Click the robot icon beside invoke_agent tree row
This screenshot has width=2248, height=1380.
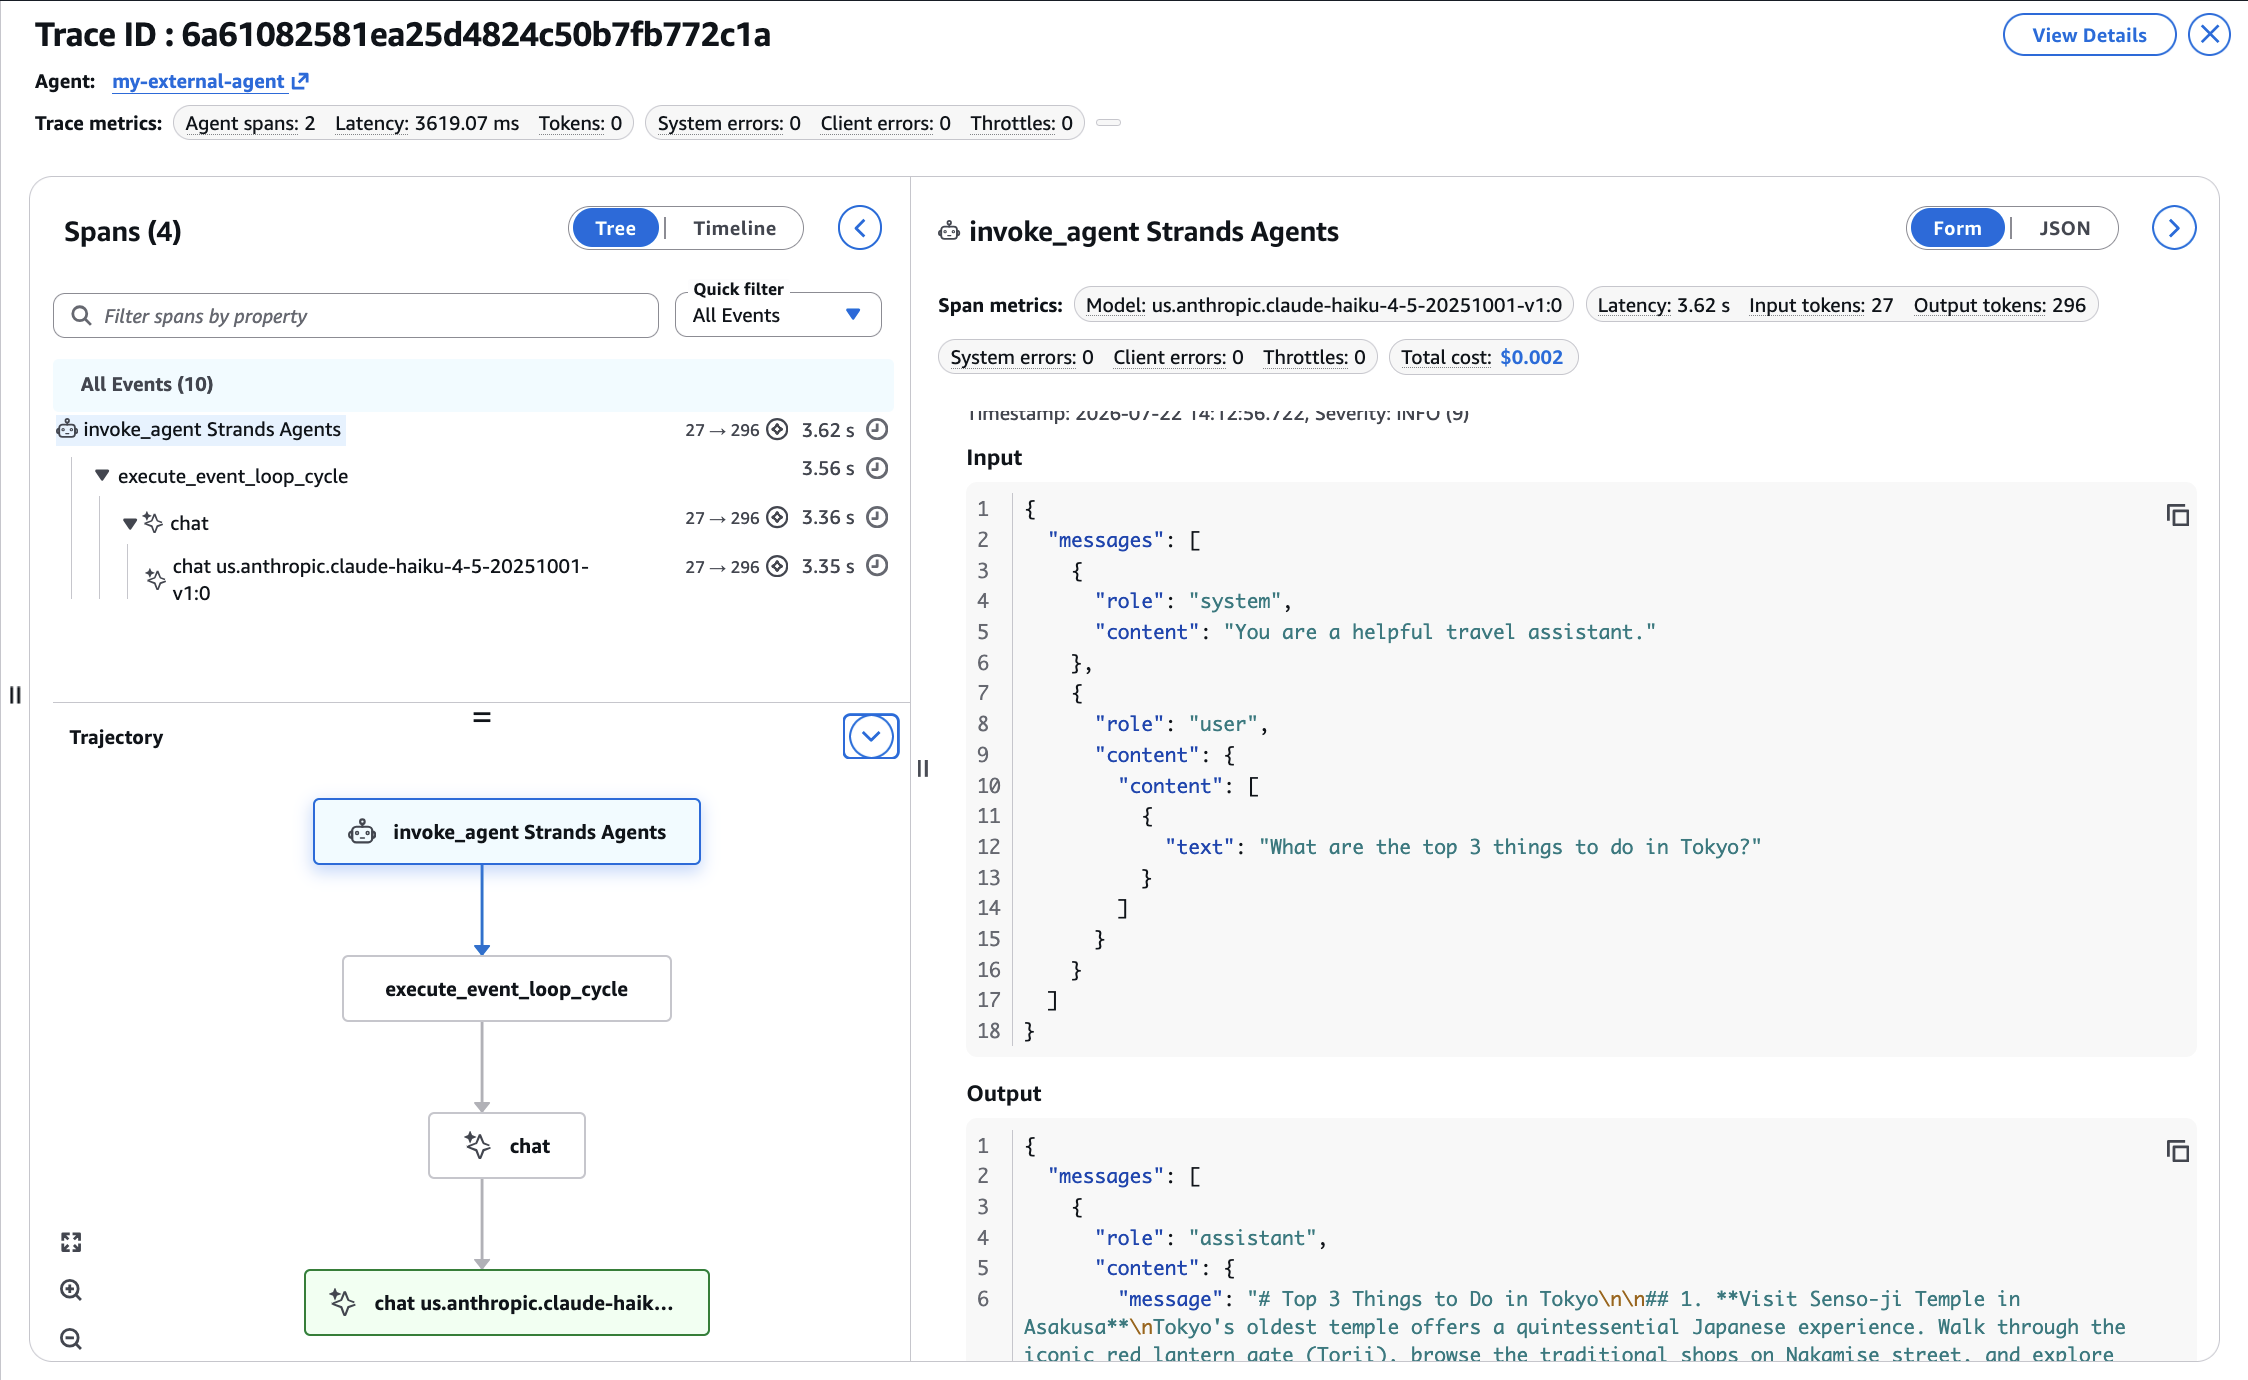(x=67, y=429)
